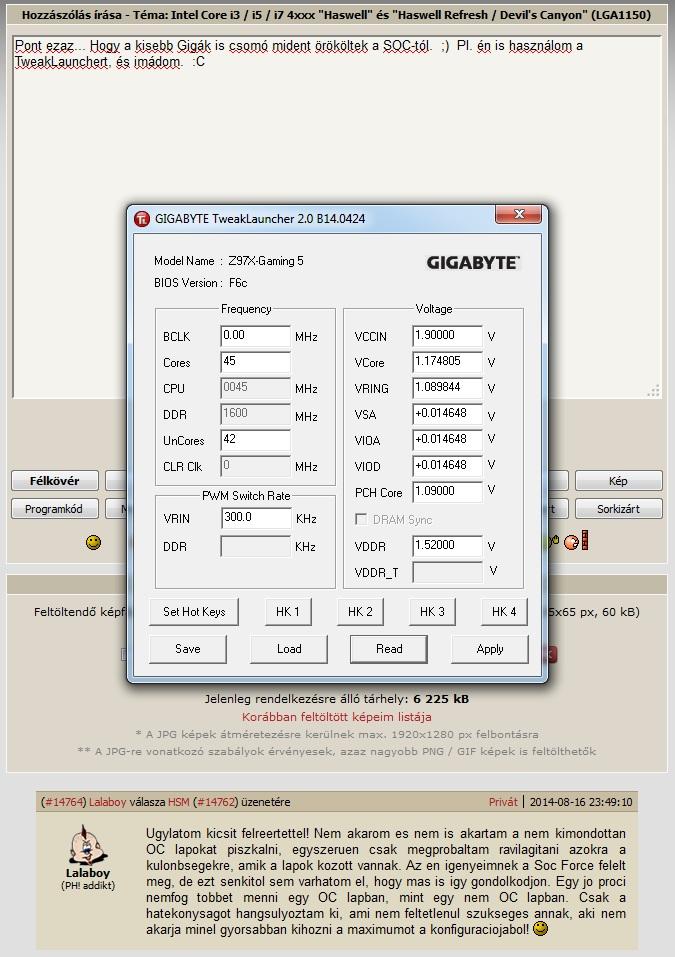Toggle the DRAM Sync checkbox
The image size is (675, 957).
(x=361, y=519)
